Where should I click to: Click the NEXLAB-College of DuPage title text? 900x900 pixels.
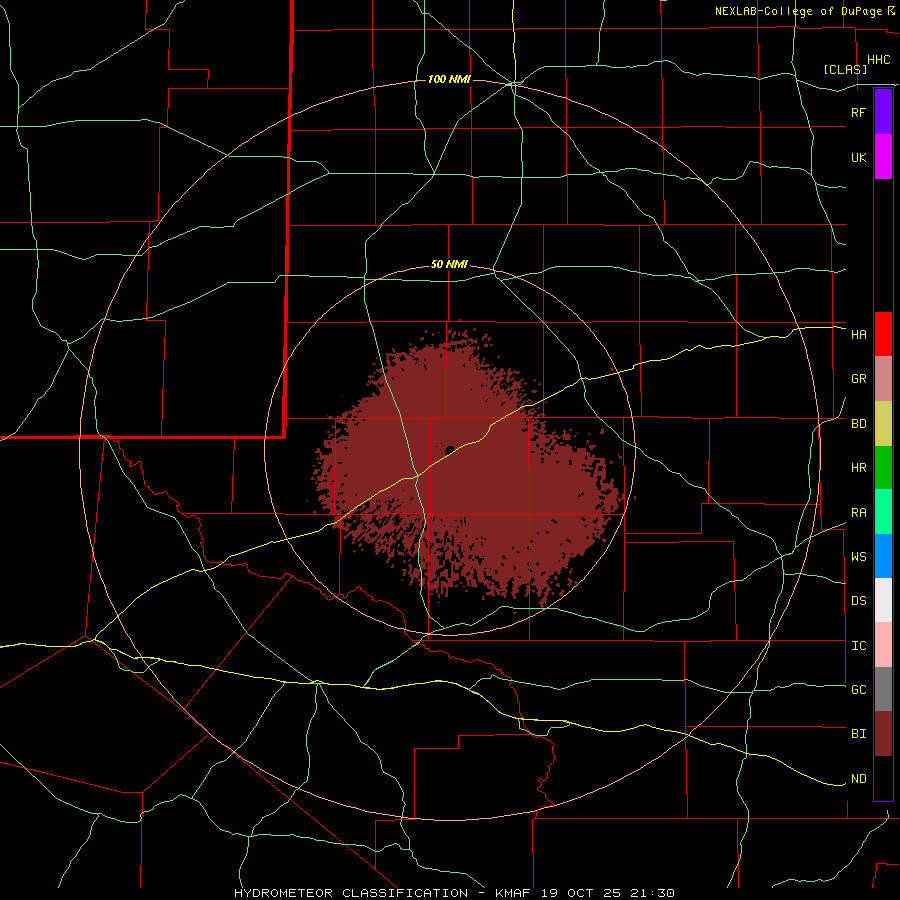point(798,11)
